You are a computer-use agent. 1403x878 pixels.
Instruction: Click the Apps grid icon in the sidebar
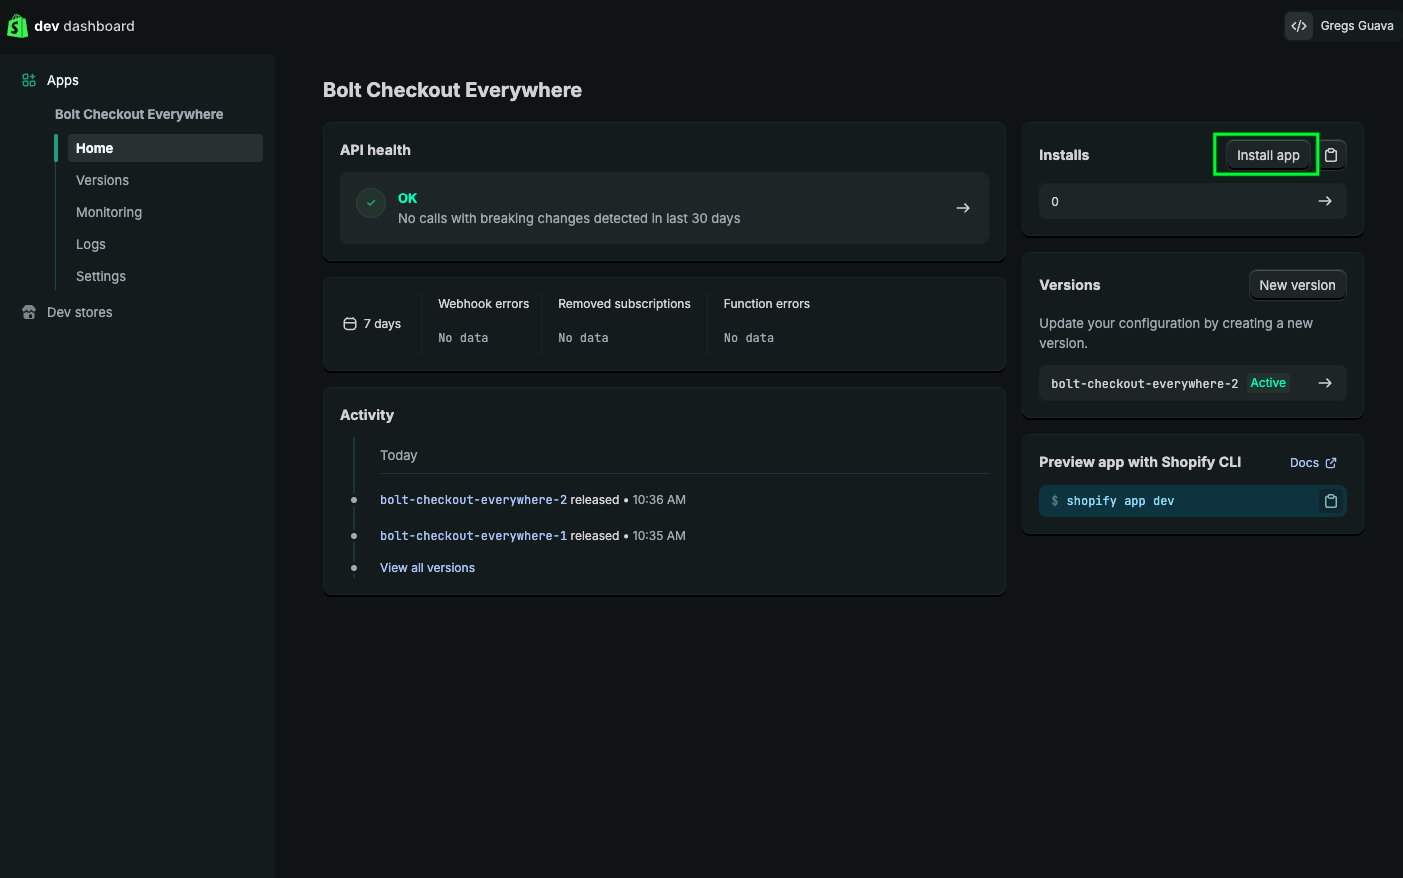29,80
